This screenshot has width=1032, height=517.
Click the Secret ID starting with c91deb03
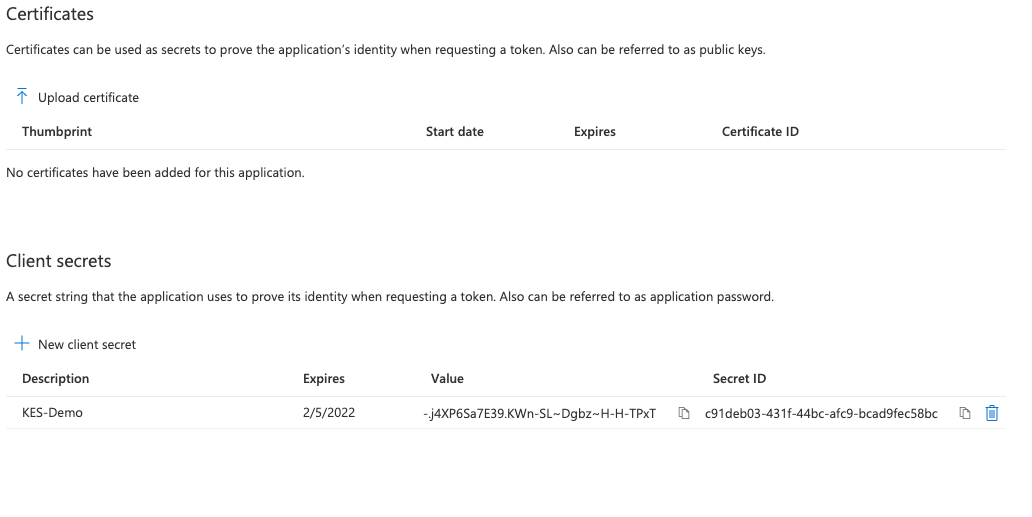tap(821, 413)
